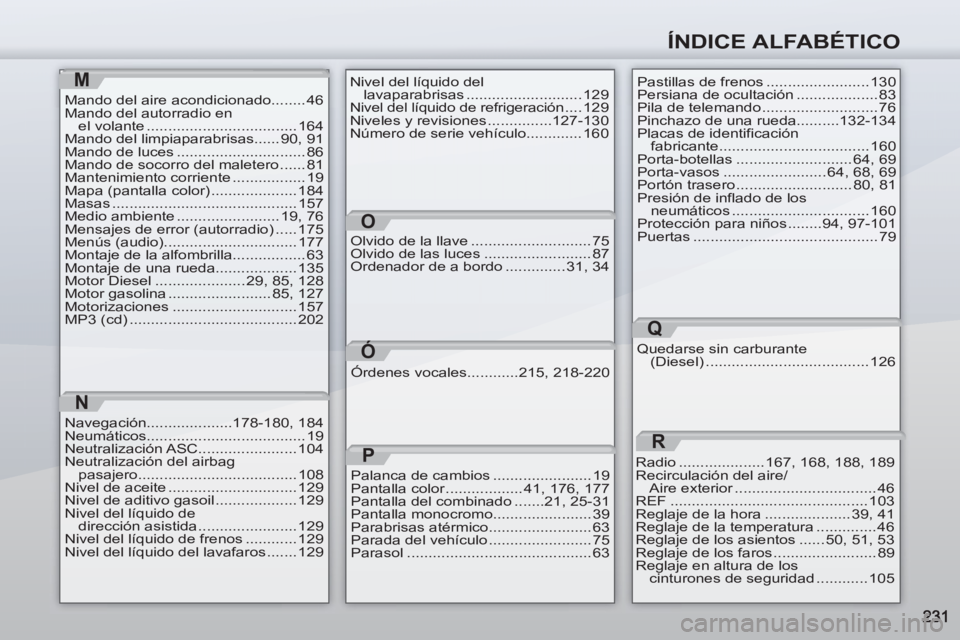
Task: Select entry Pantalla del combinado 21, 25-31
Action: pyautogui.click(x=480, y=502)
